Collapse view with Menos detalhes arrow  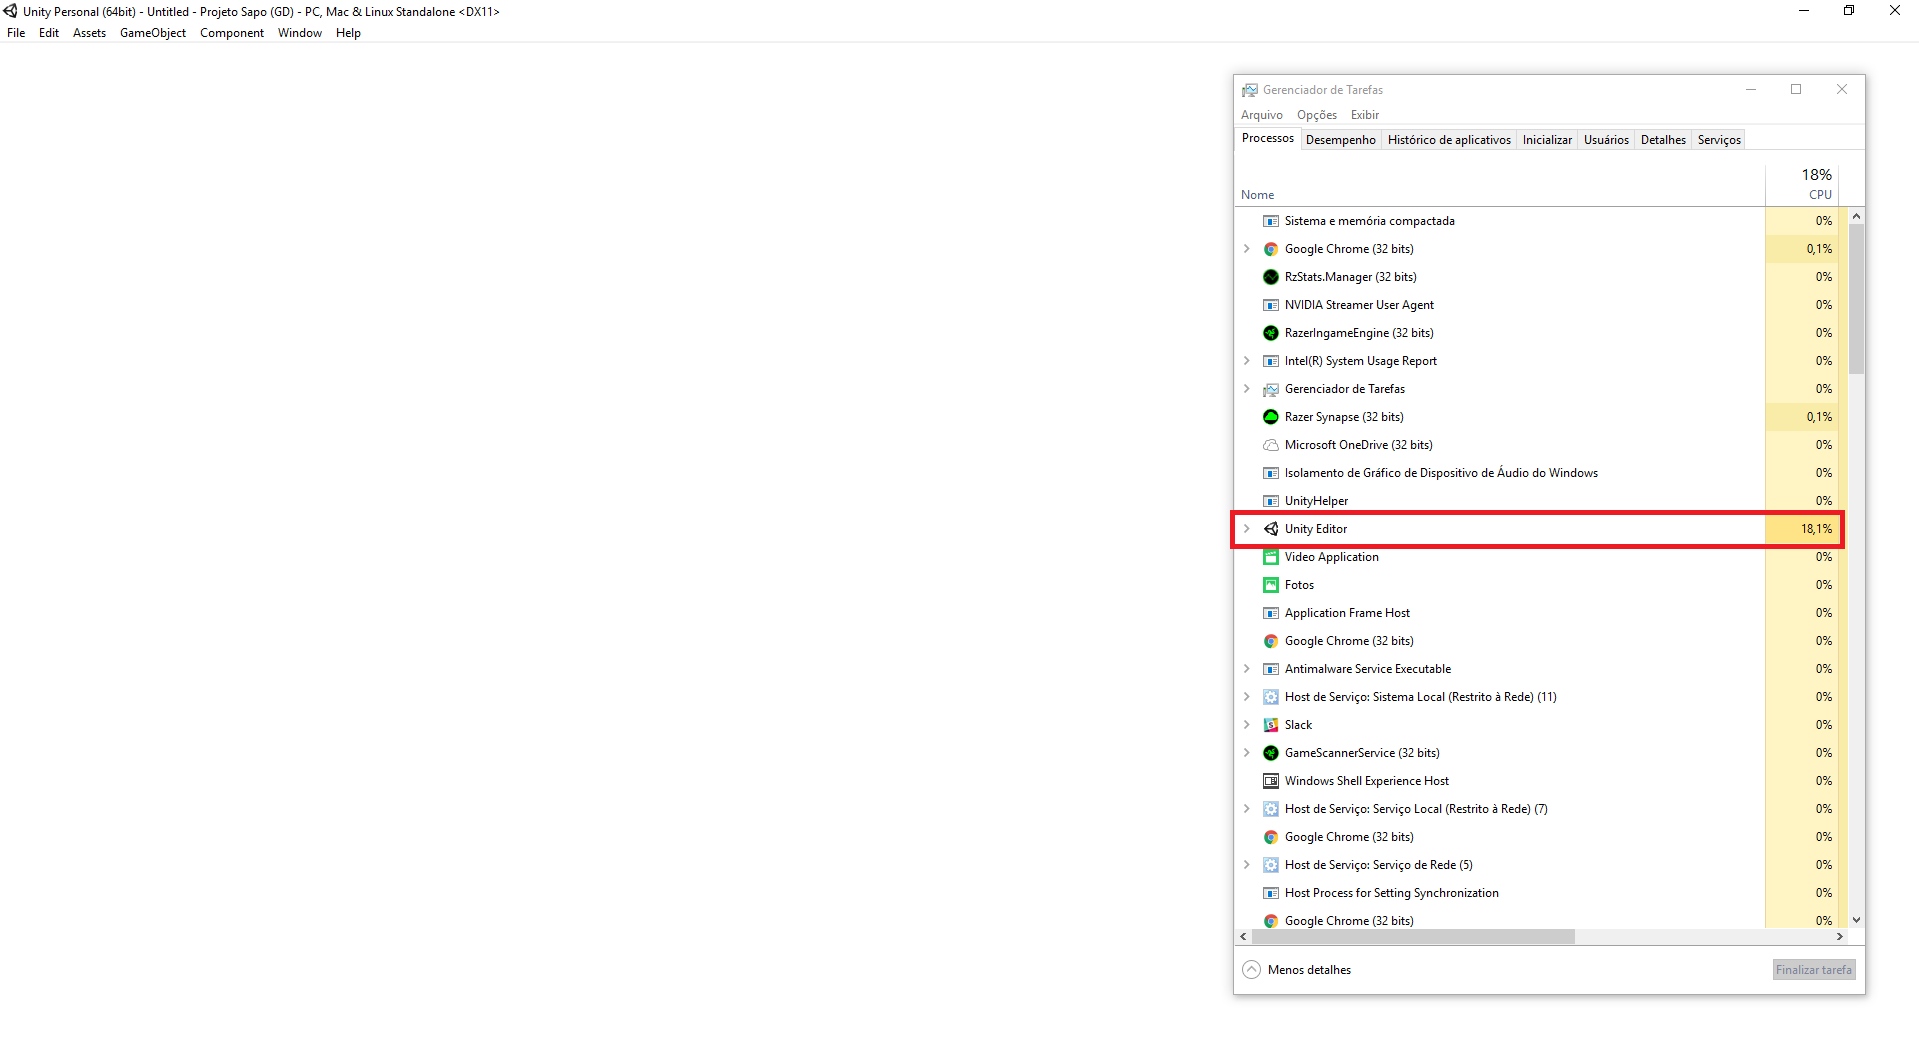coord(1251,970)
